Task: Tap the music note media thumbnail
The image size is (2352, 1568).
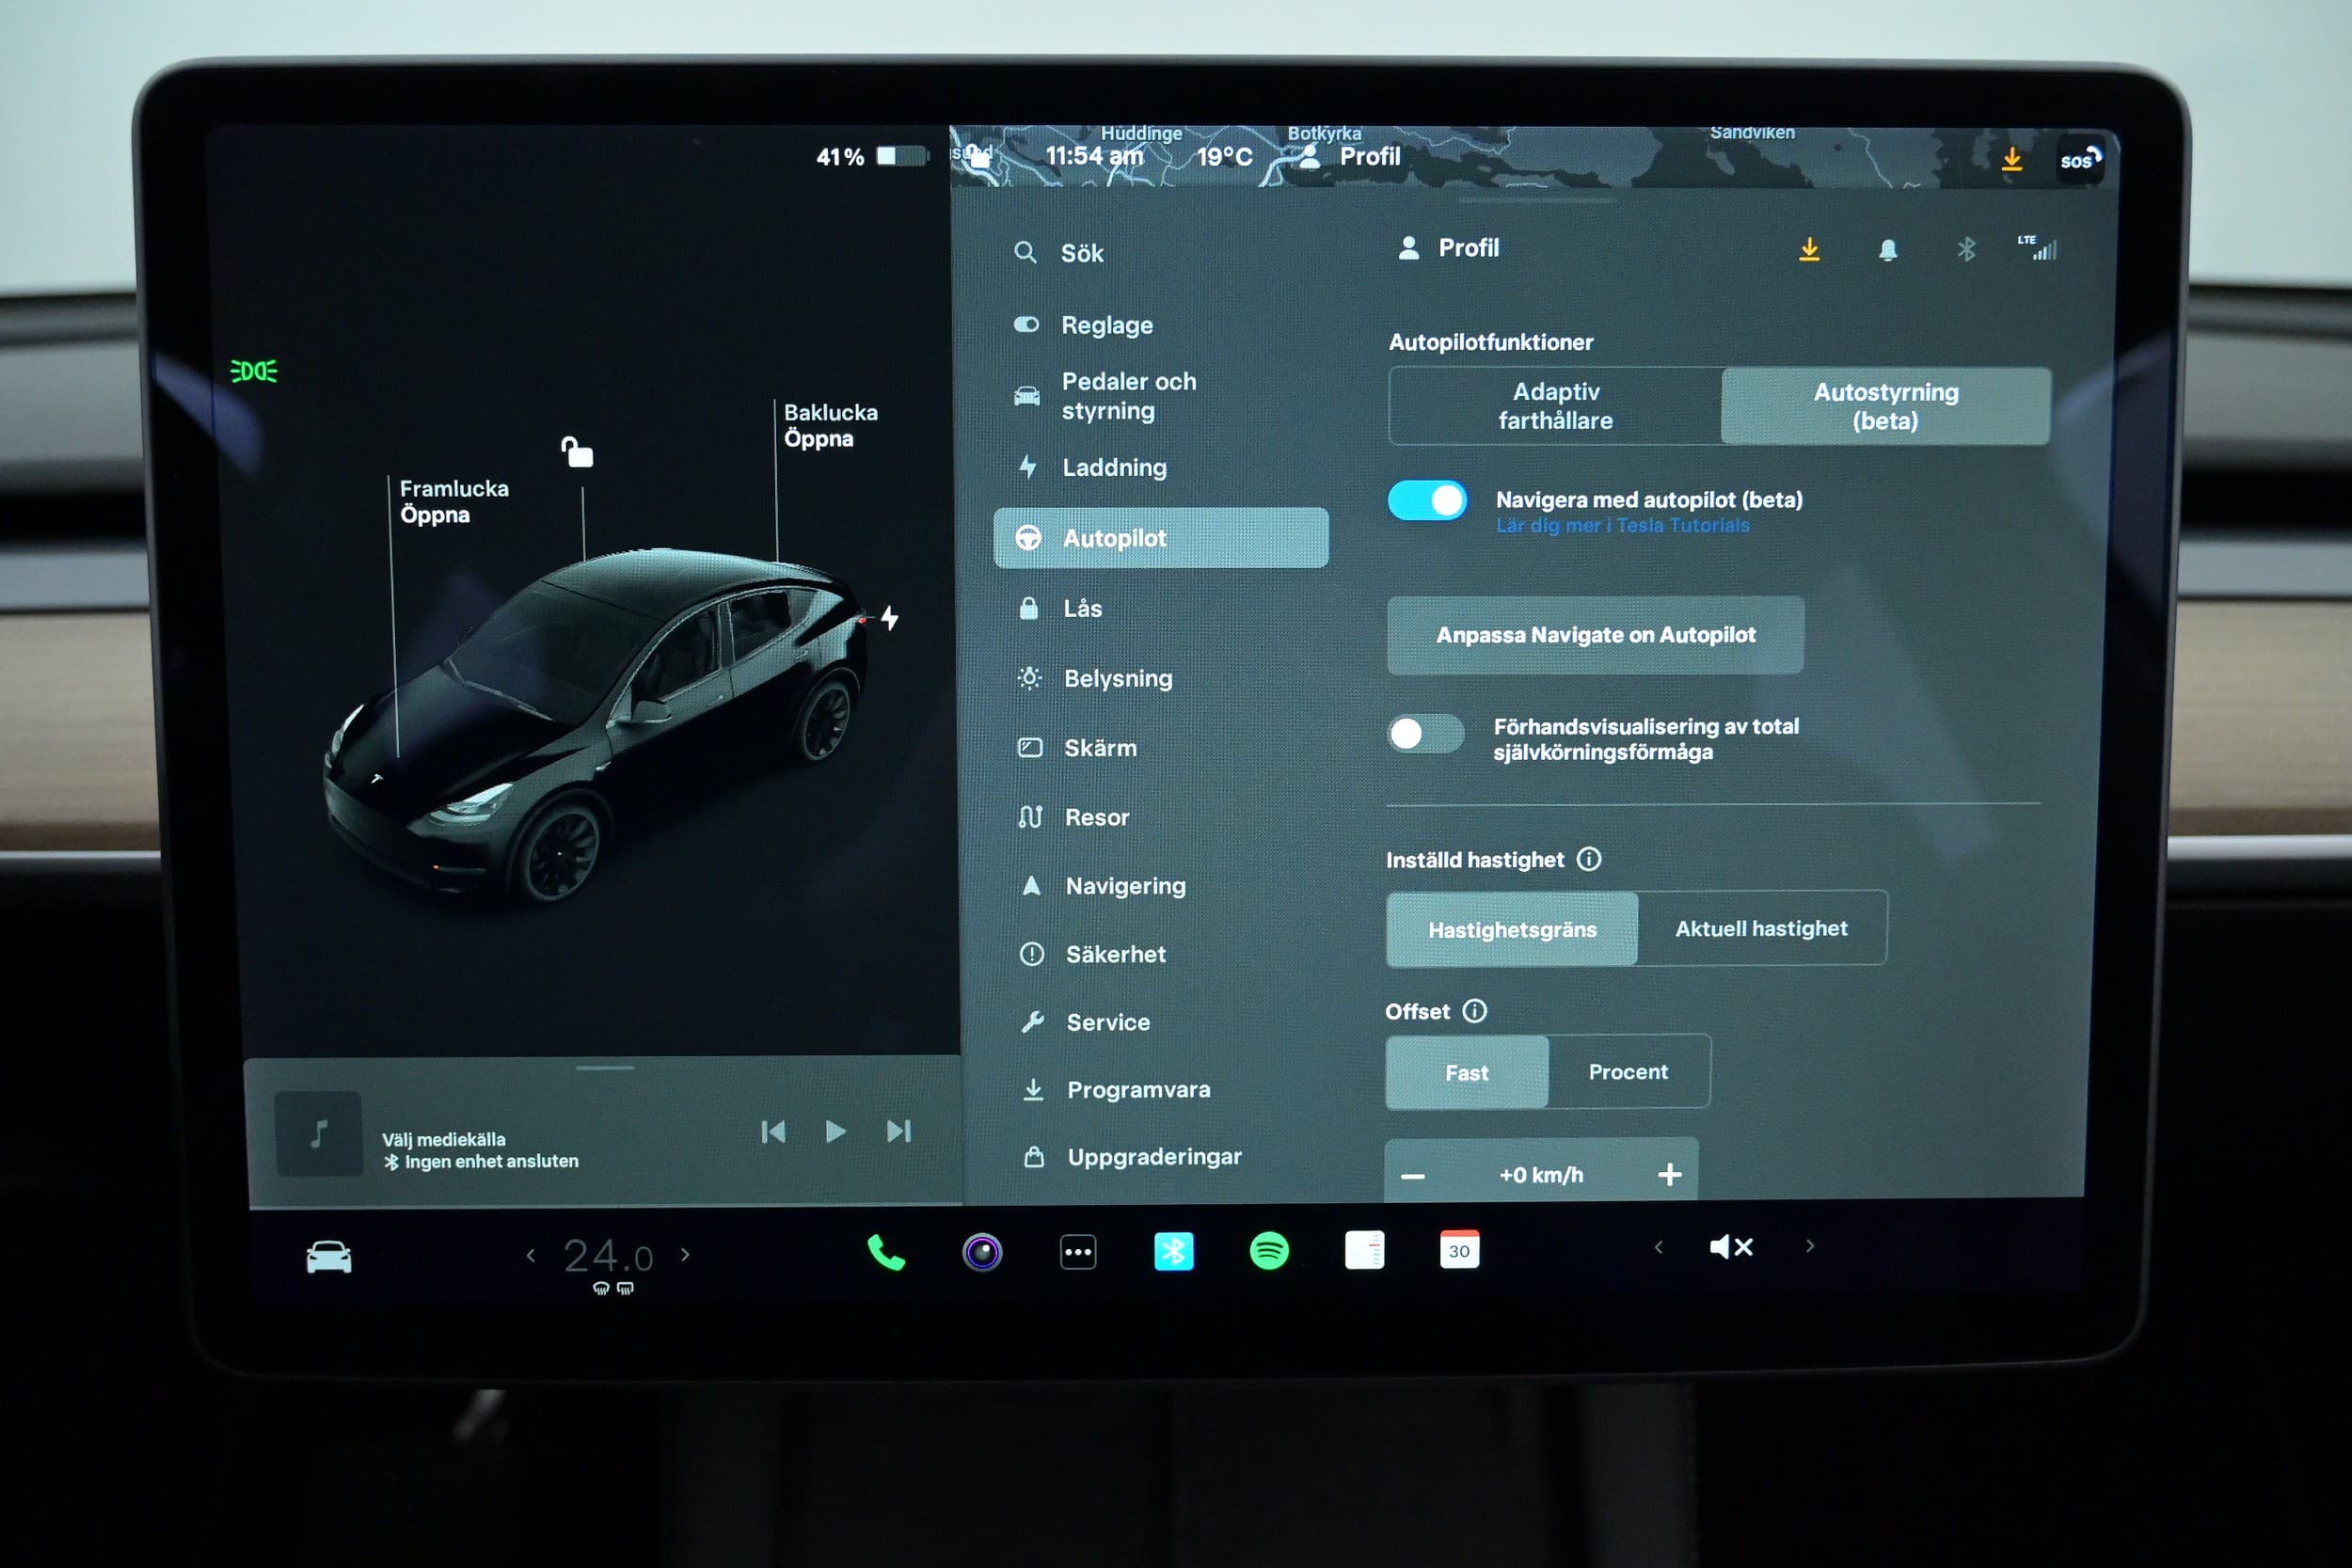Action: click(x=318, y=1133)
